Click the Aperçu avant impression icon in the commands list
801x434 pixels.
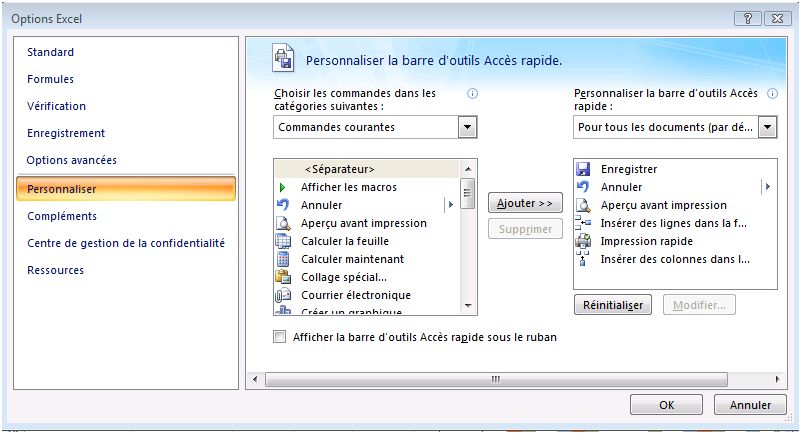coord(283,223)
